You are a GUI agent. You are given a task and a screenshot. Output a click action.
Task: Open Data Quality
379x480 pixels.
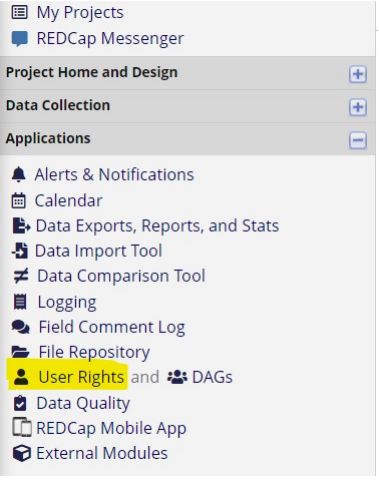coord(83,403)
